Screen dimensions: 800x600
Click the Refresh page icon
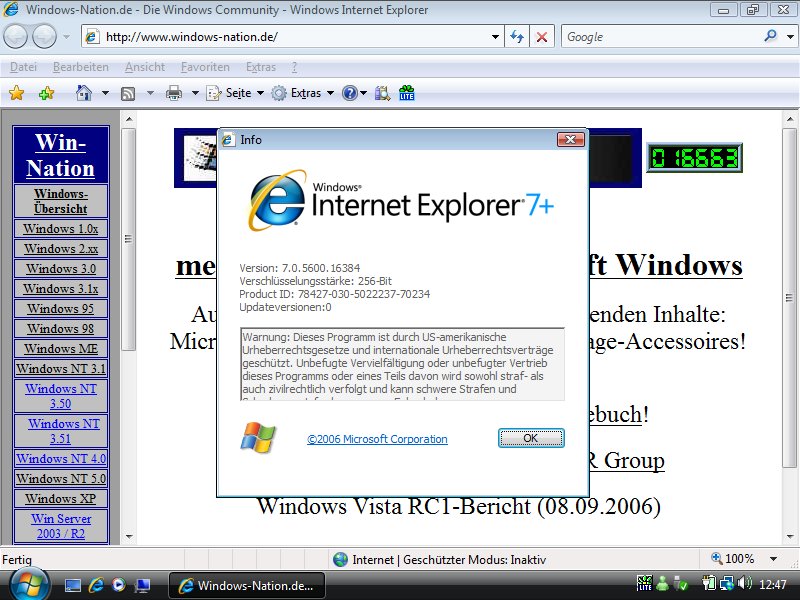tap(517, 37)
